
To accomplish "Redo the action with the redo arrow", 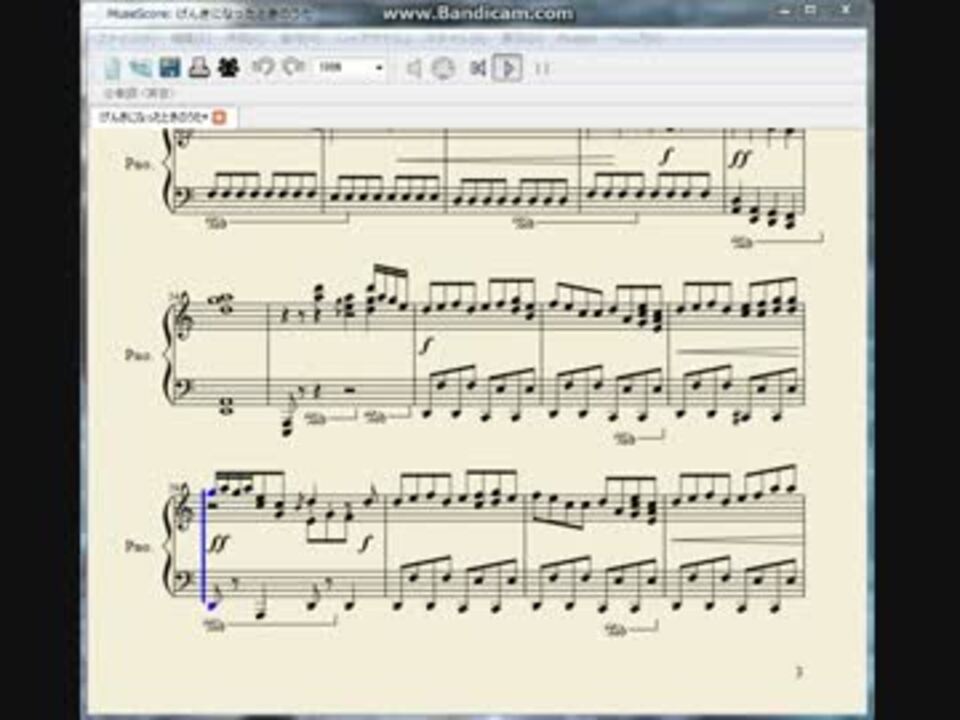I will (x=293, y=67).
